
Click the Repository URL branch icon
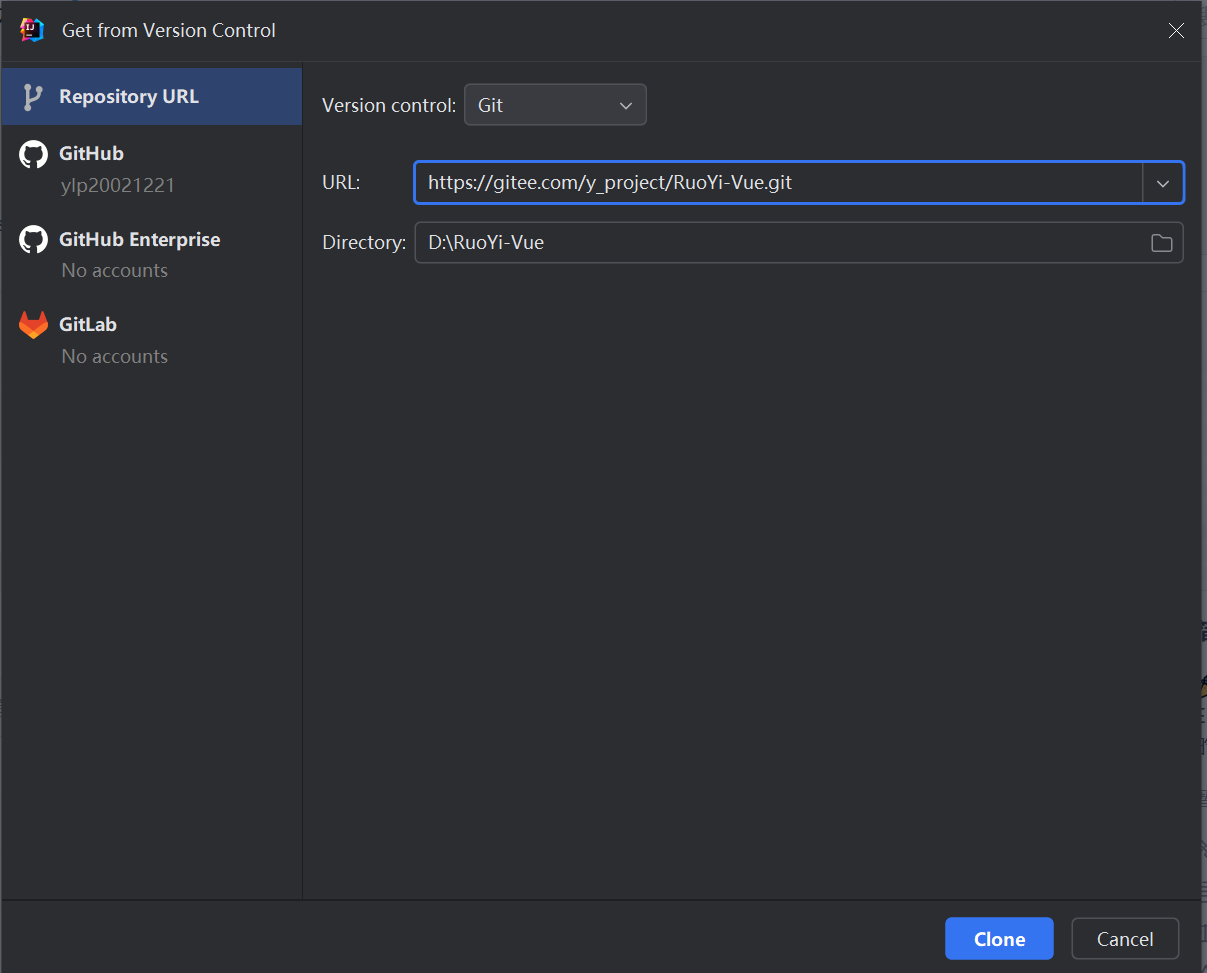pos(33,97)
